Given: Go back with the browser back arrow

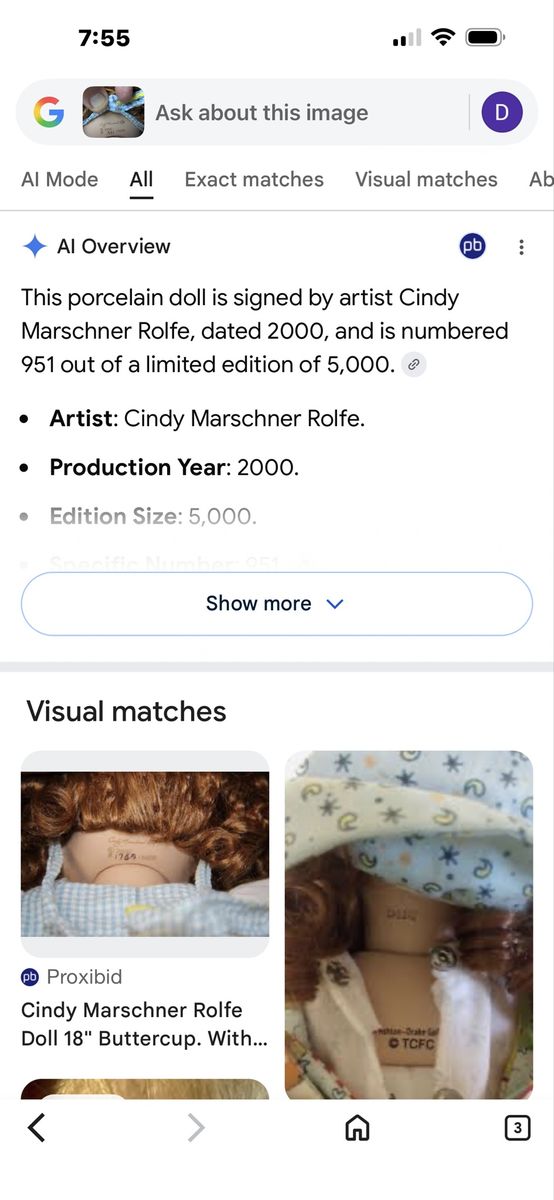Looking at the screenshot, I should click(x=37, y=1128).
